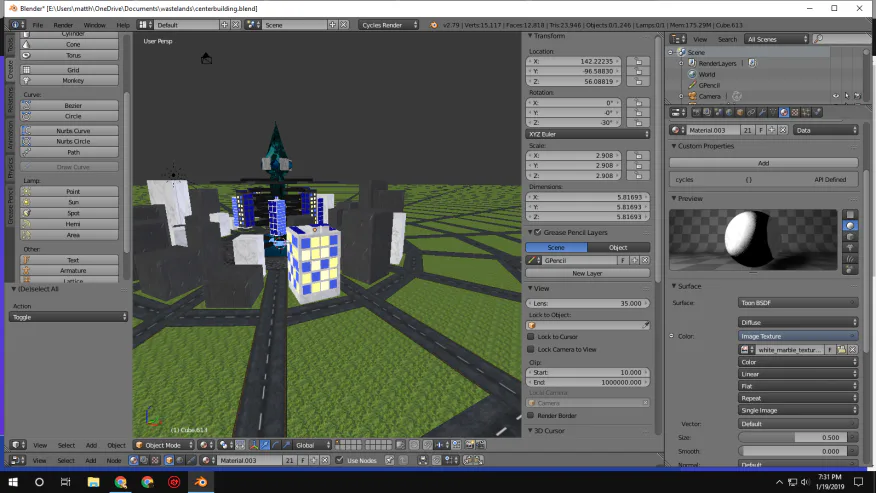Image resolution: width=876 pixels, height=493 pixels.
Task: Click the material preview sphere thumbnail
Action: click(753, 240)
